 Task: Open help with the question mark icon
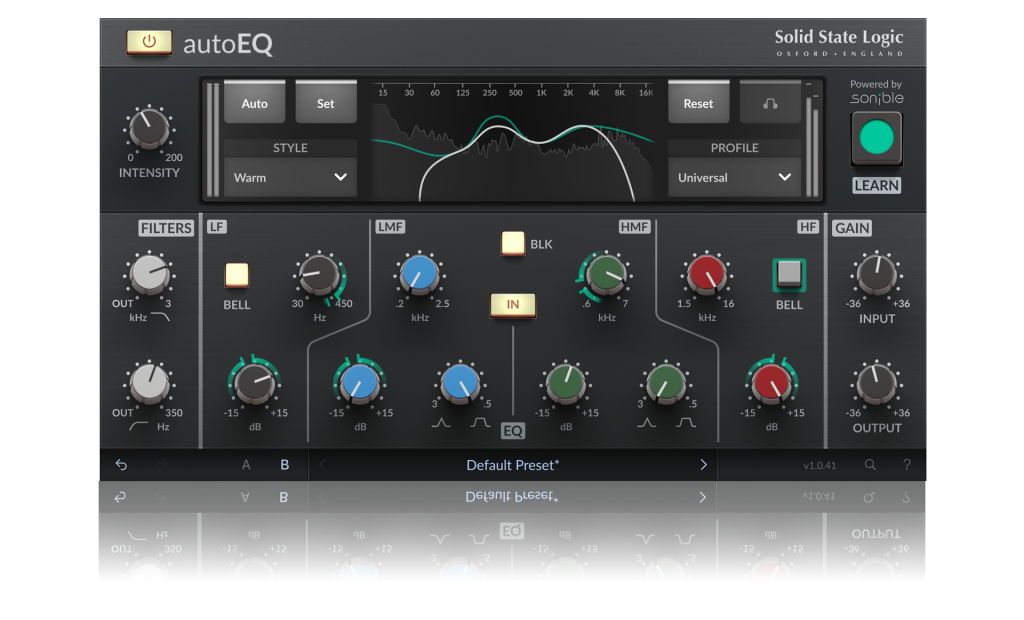click(x=906, y=465)
